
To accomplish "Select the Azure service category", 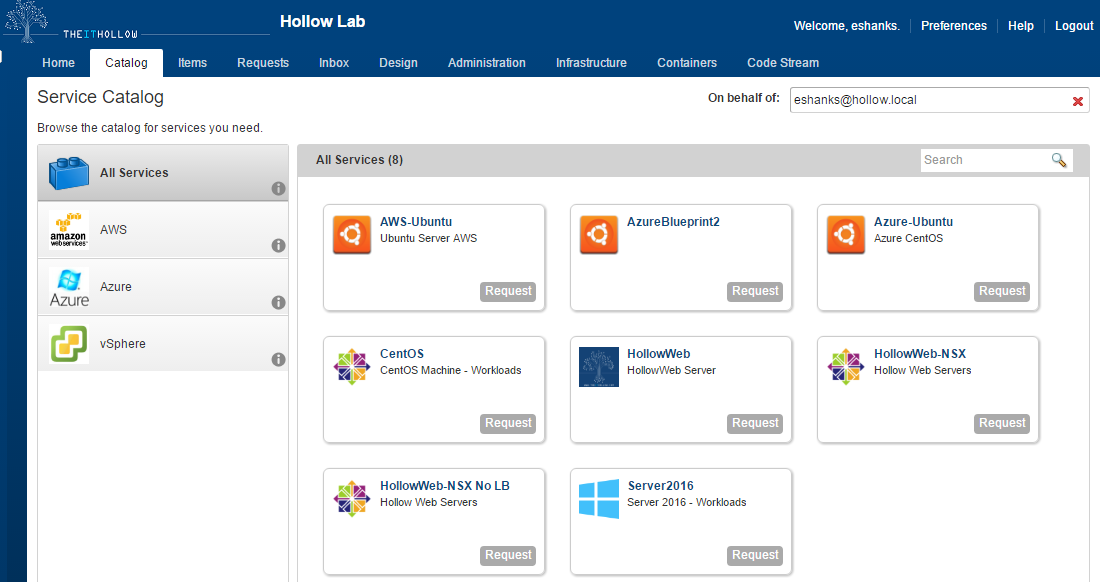I will click(116, 287).
